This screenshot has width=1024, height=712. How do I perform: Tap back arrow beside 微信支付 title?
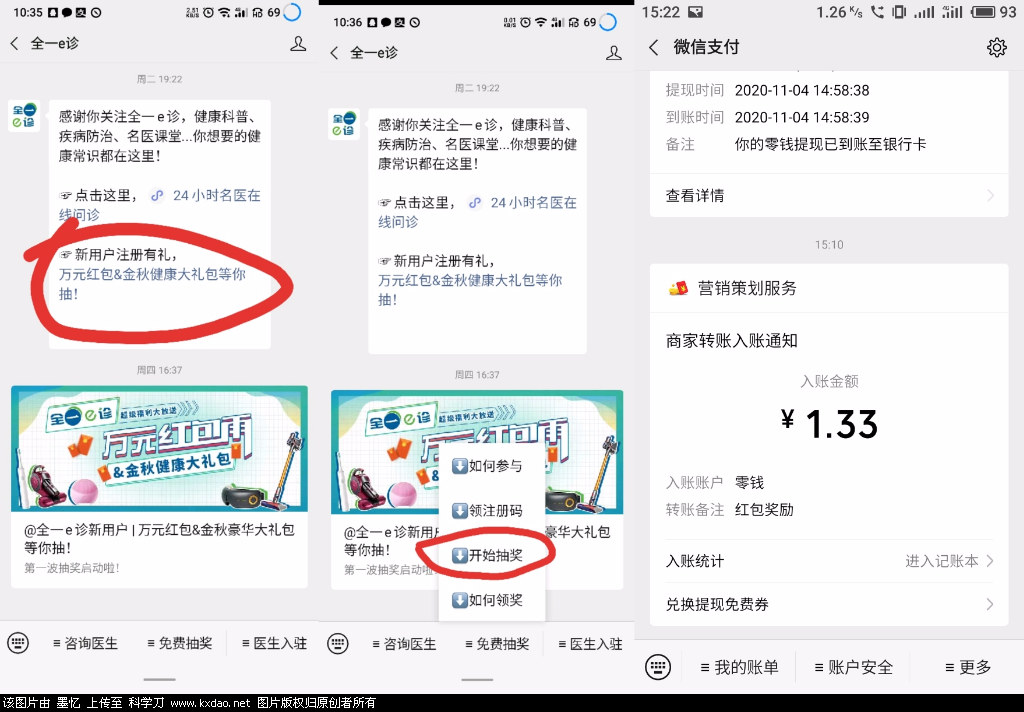[x=654, y=48]
